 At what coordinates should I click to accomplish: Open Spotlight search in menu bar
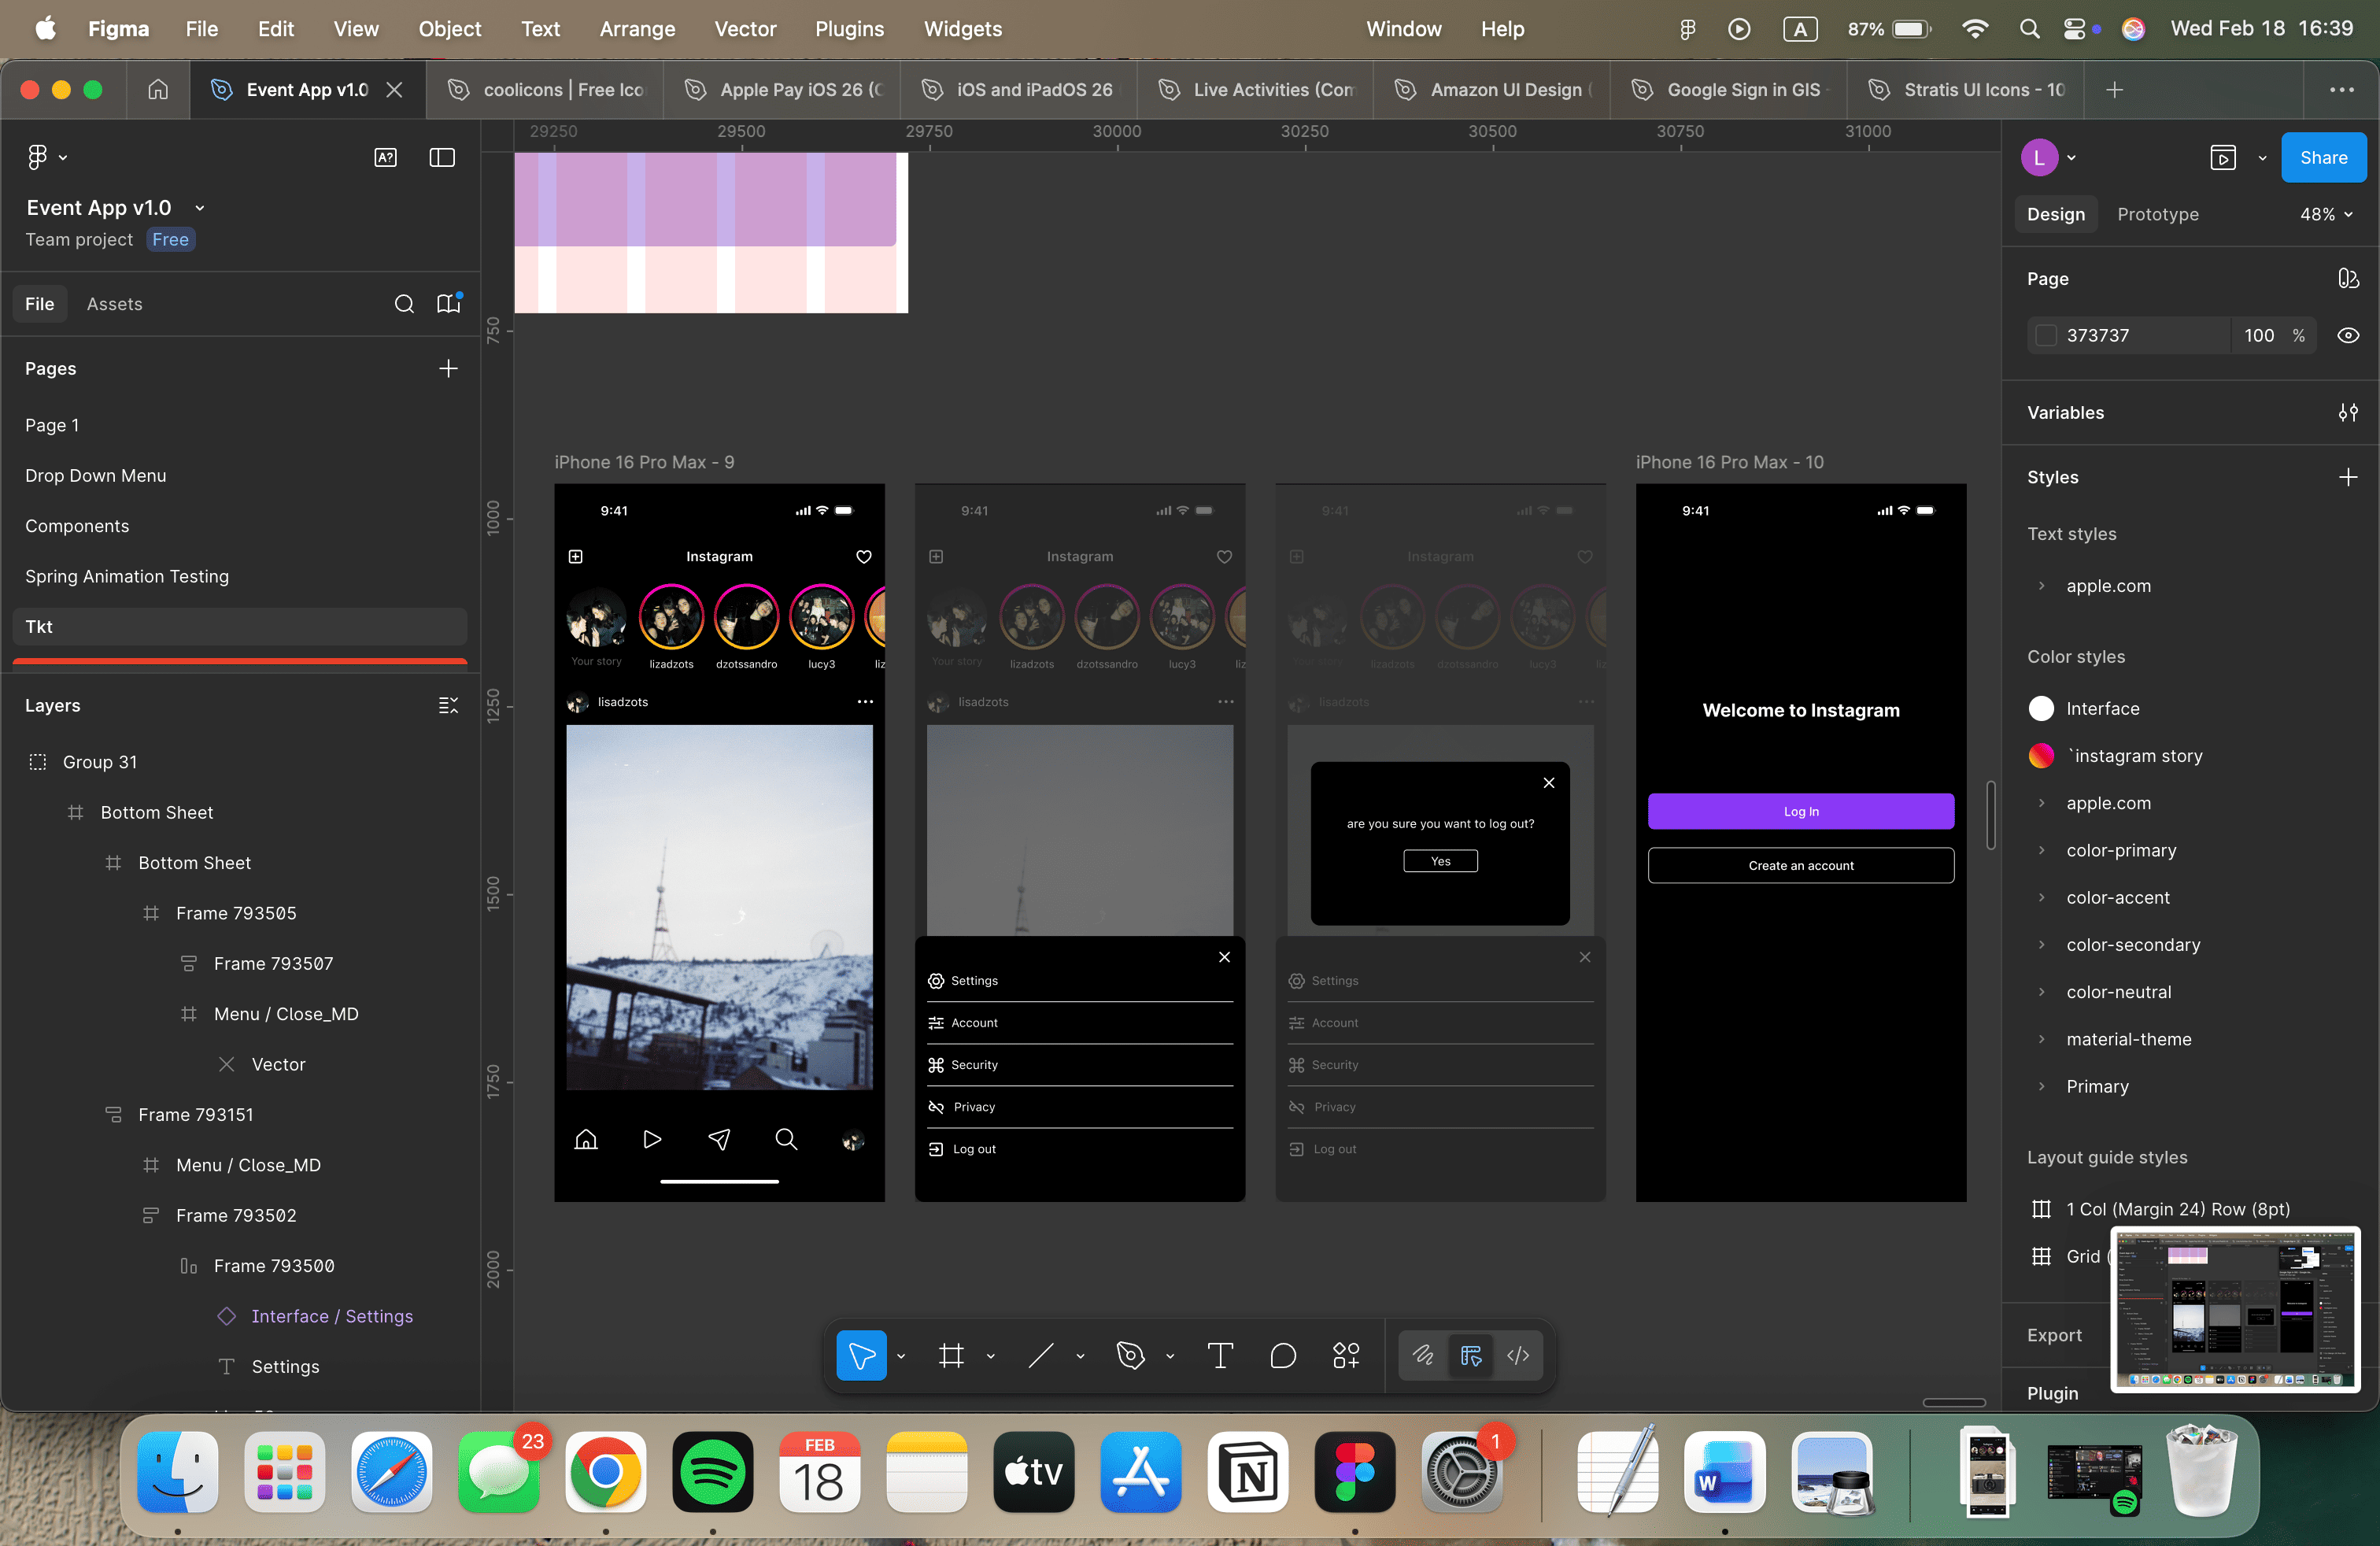(x=2029, y=29)
